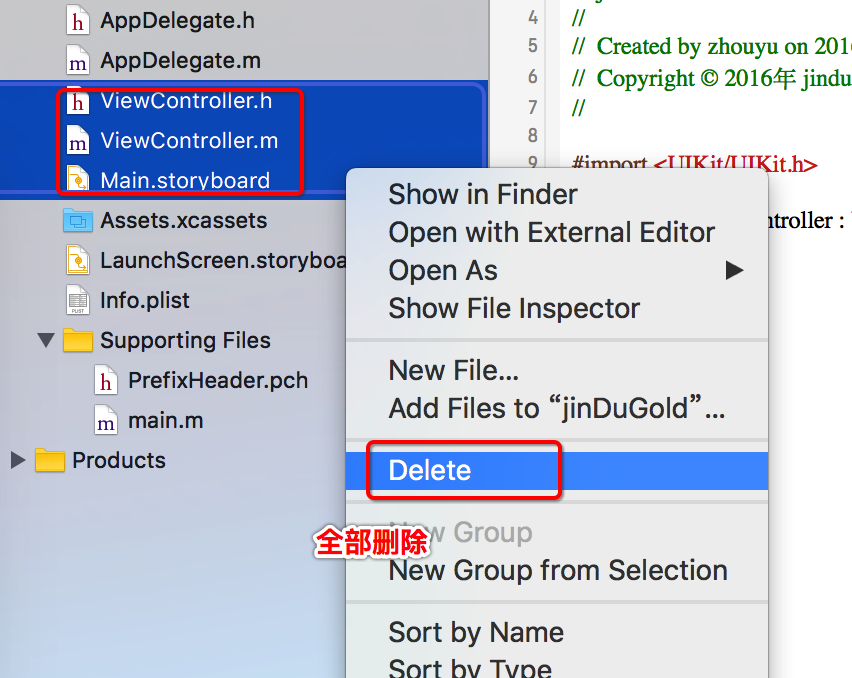Click the PrefixHeader.pch file icon
The height and width of the screenshot is (678, 852).
tap(105, 380)
